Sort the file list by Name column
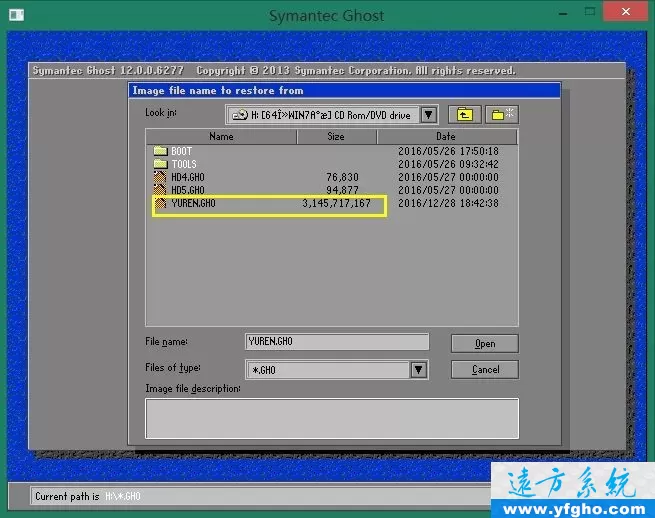Screen dimensions: 655x518 coord(221,136)
